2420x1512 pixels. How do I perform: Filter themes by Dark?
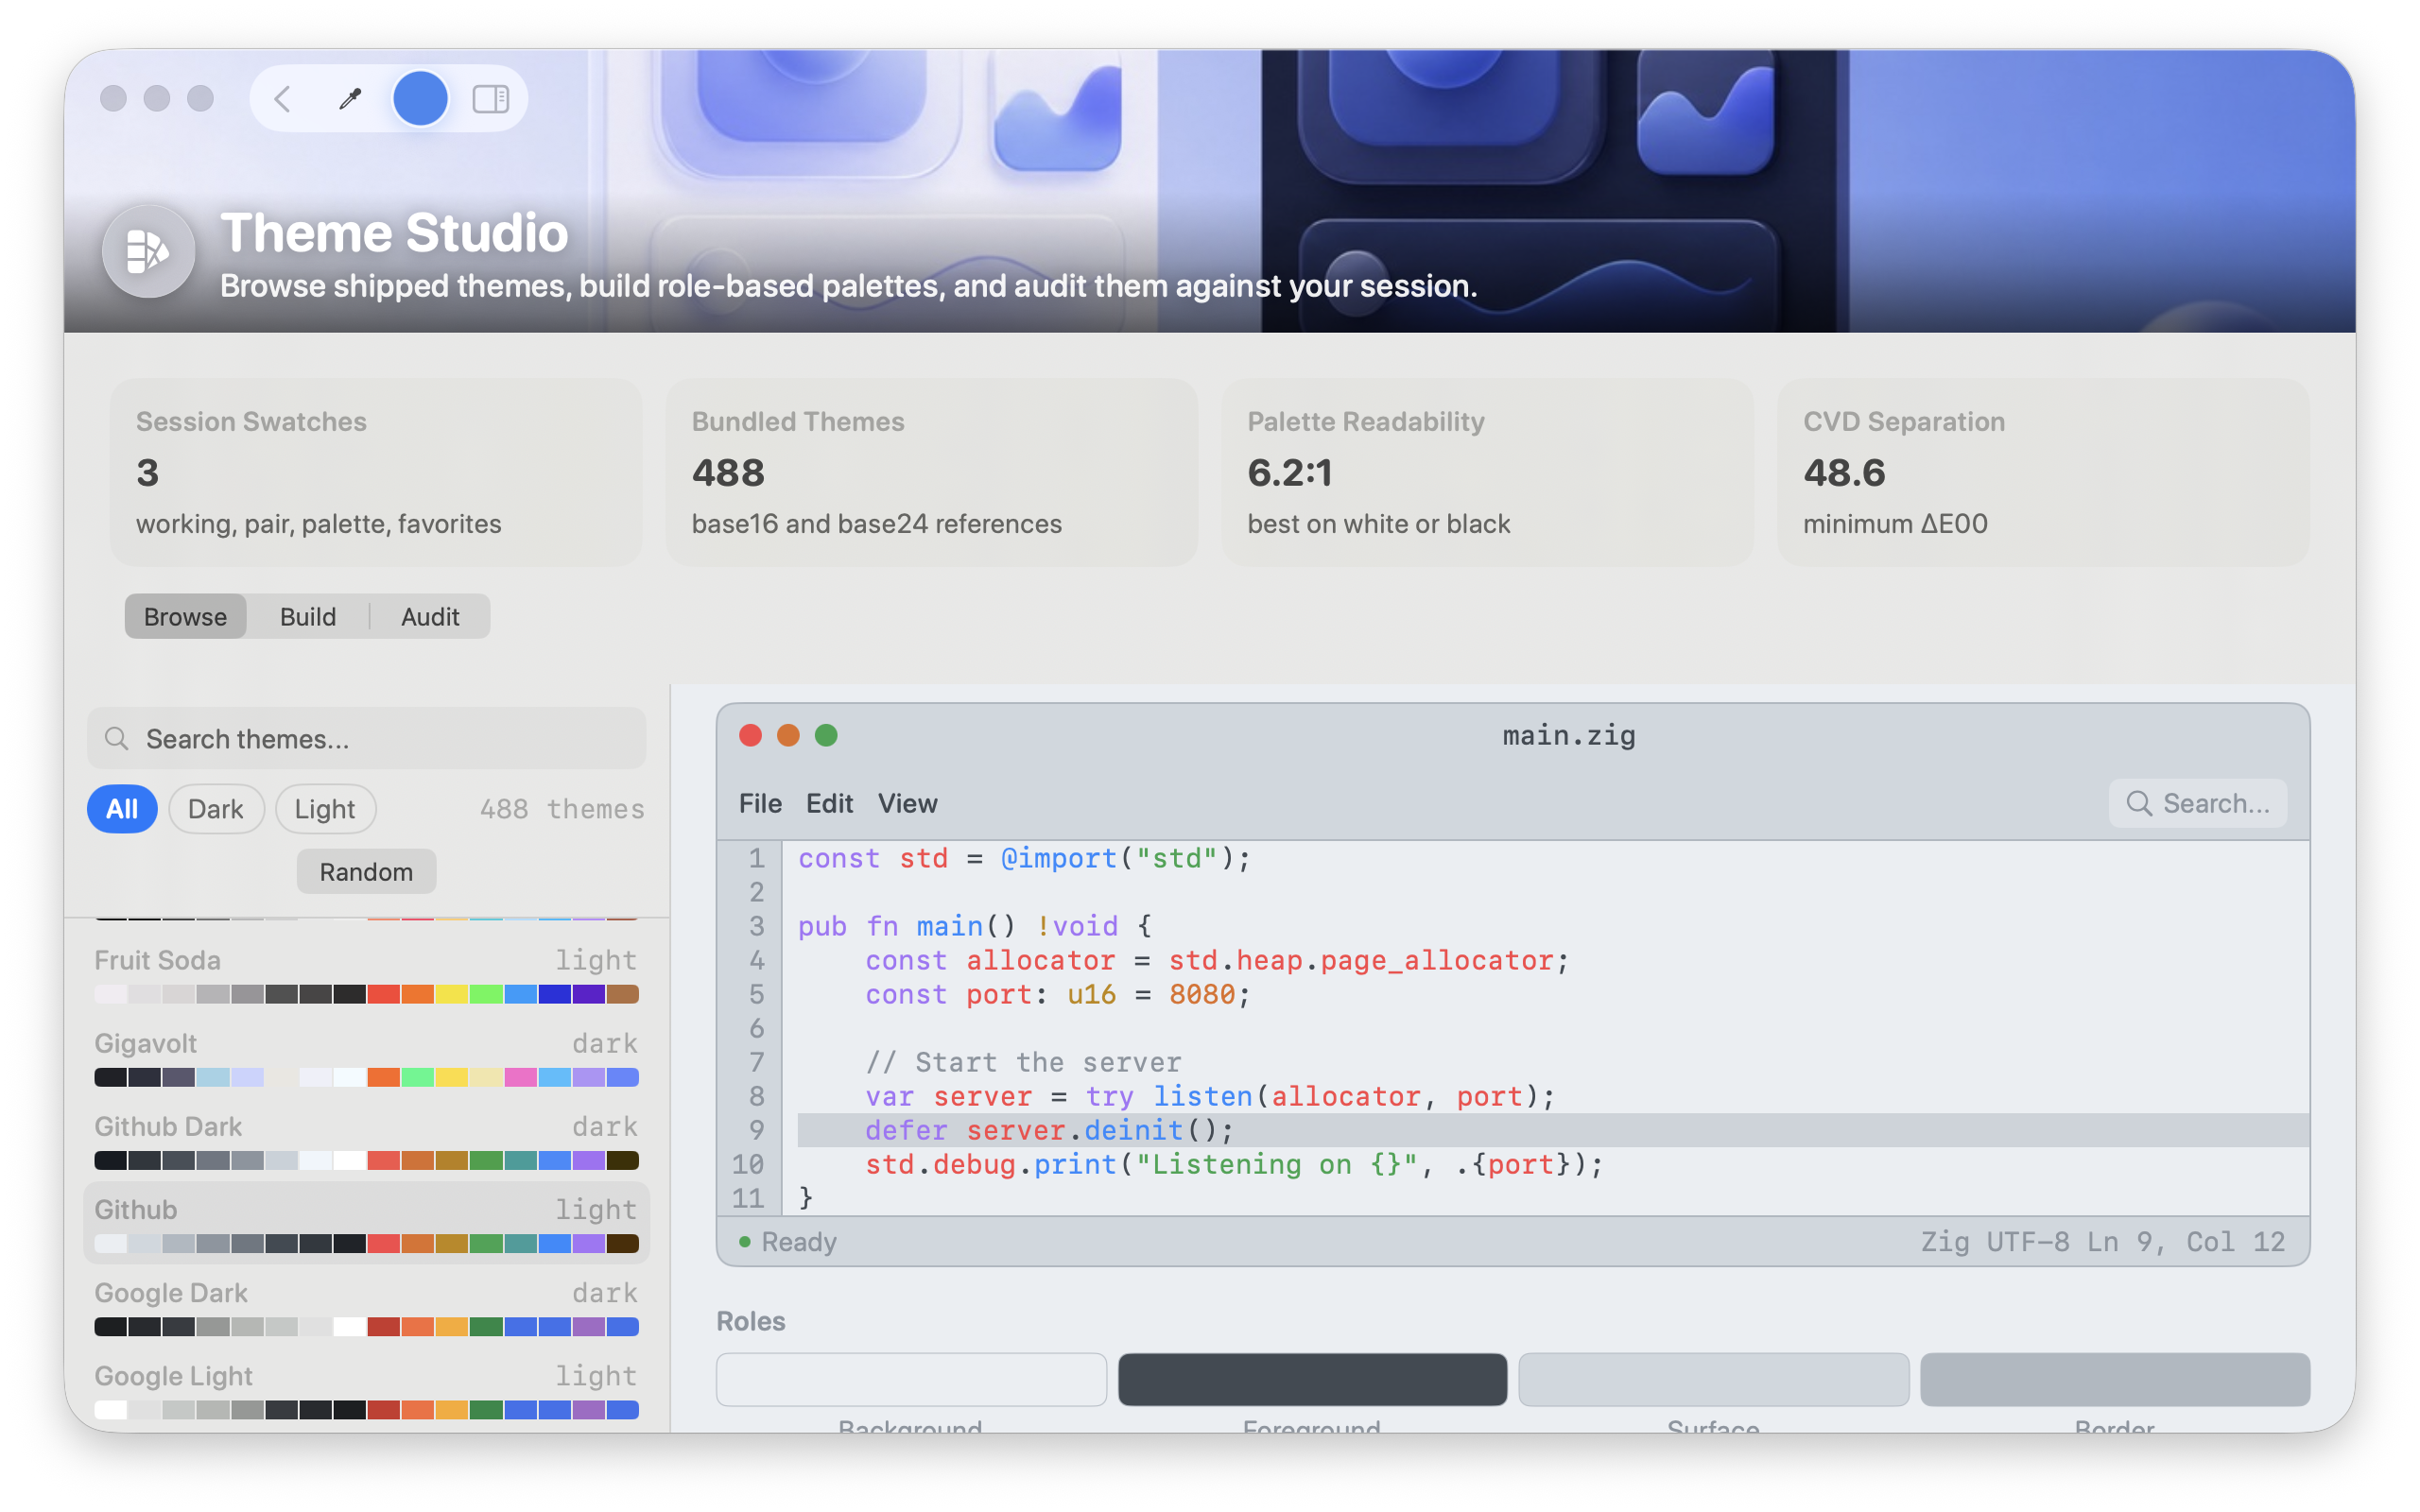(x=216, y=808)
